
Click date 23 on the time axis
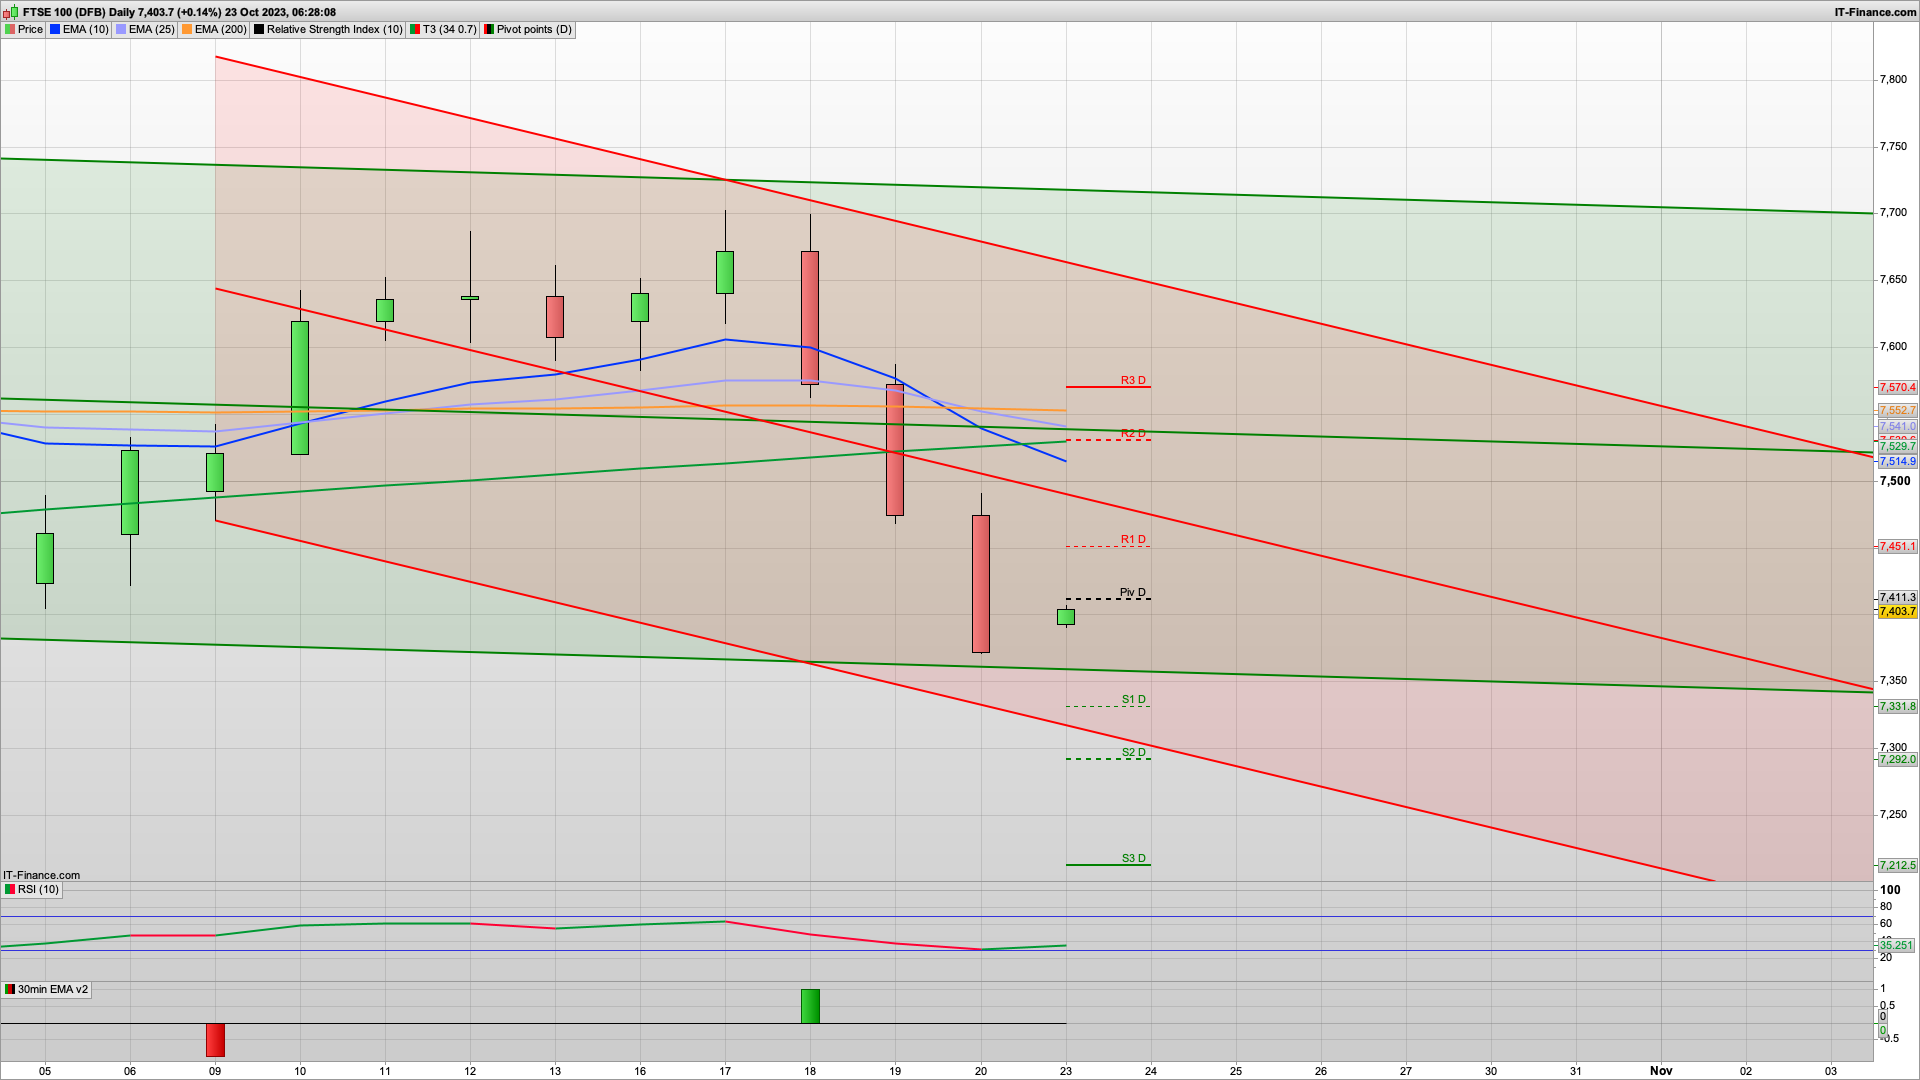1066,1070
